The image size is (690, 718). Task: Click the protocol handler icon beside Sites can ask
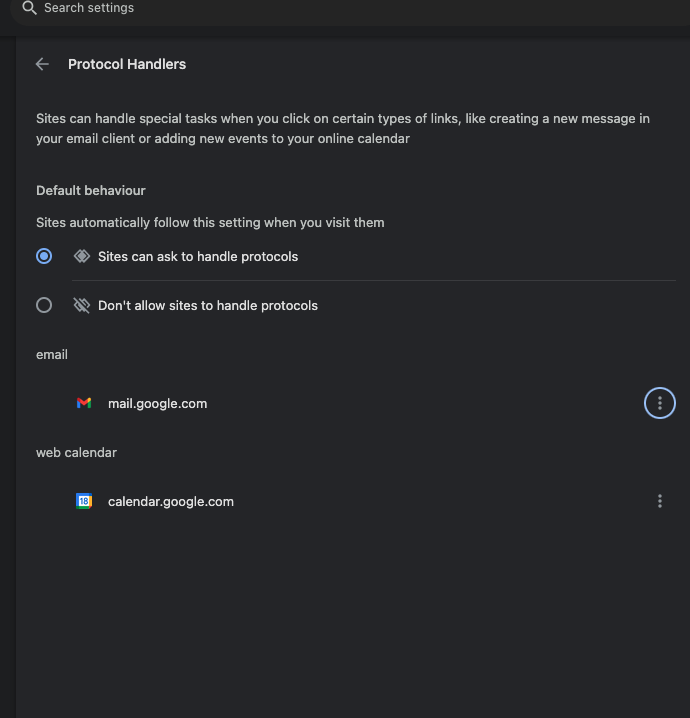pyautogui.click(x=82, y=256)
